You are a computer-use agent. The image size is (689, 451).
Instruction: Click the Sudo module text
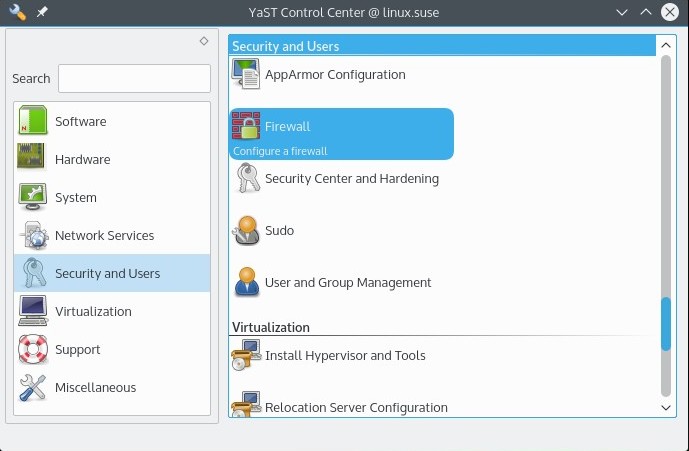[x=279, y=230]
